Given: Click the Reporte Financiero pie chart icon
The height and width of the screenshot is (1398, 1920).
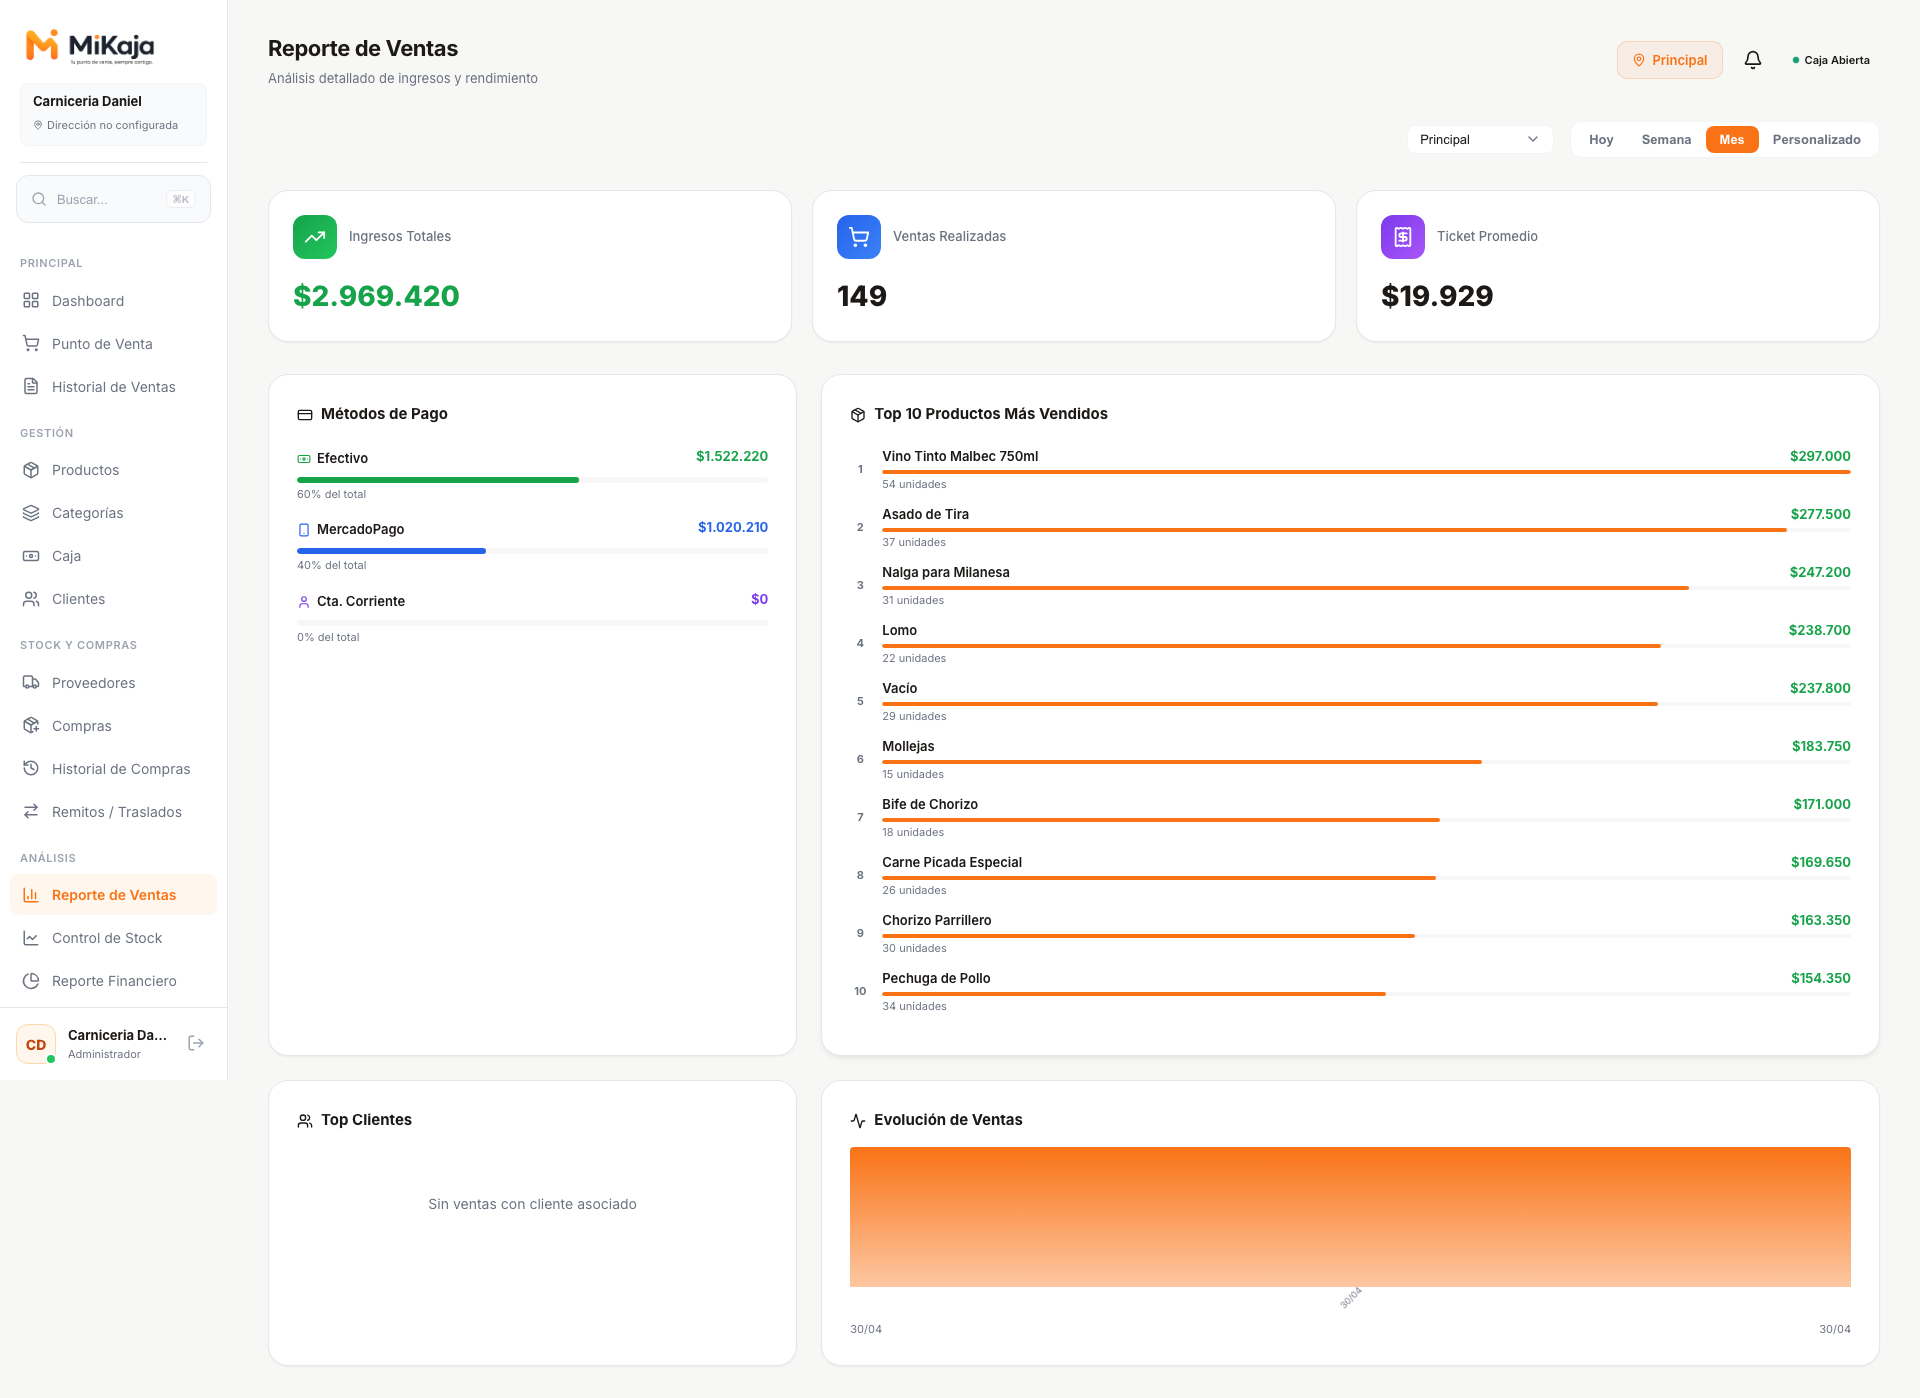Looking at the screenshot, I should click(x=31, y=980).
